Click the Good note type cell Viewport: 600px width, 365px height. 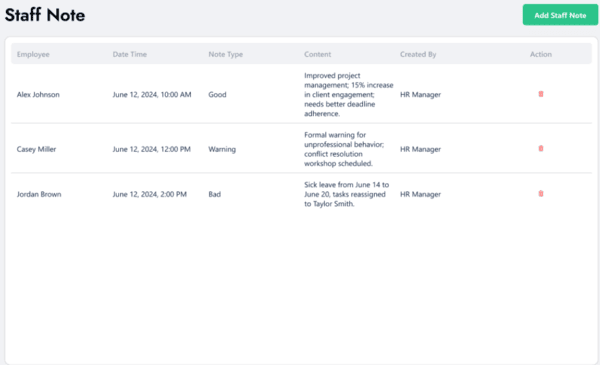[x=217, y=95]
